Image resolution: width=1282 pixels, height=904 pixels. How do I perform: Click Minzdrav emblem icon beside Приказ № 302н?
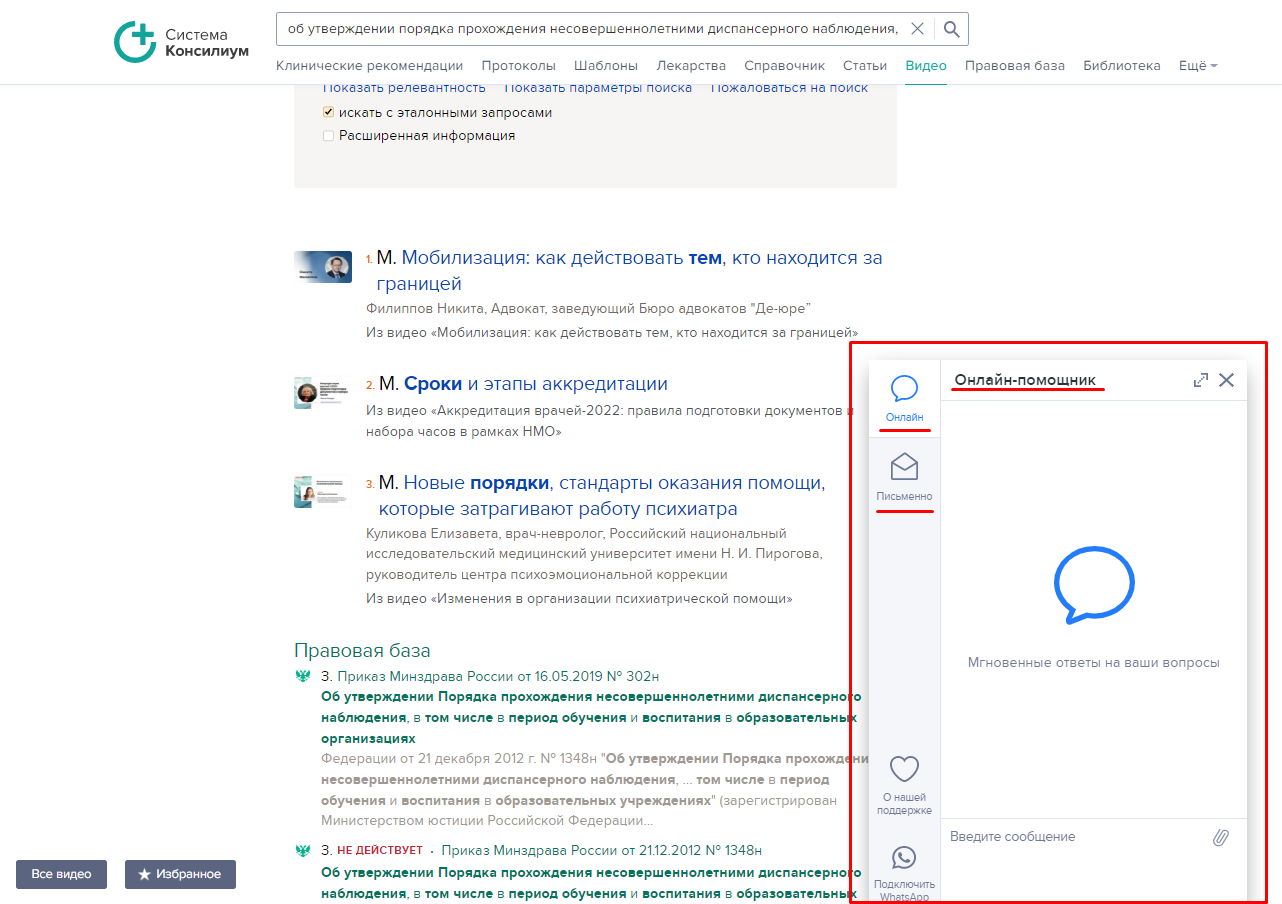[x=303, y=676]
